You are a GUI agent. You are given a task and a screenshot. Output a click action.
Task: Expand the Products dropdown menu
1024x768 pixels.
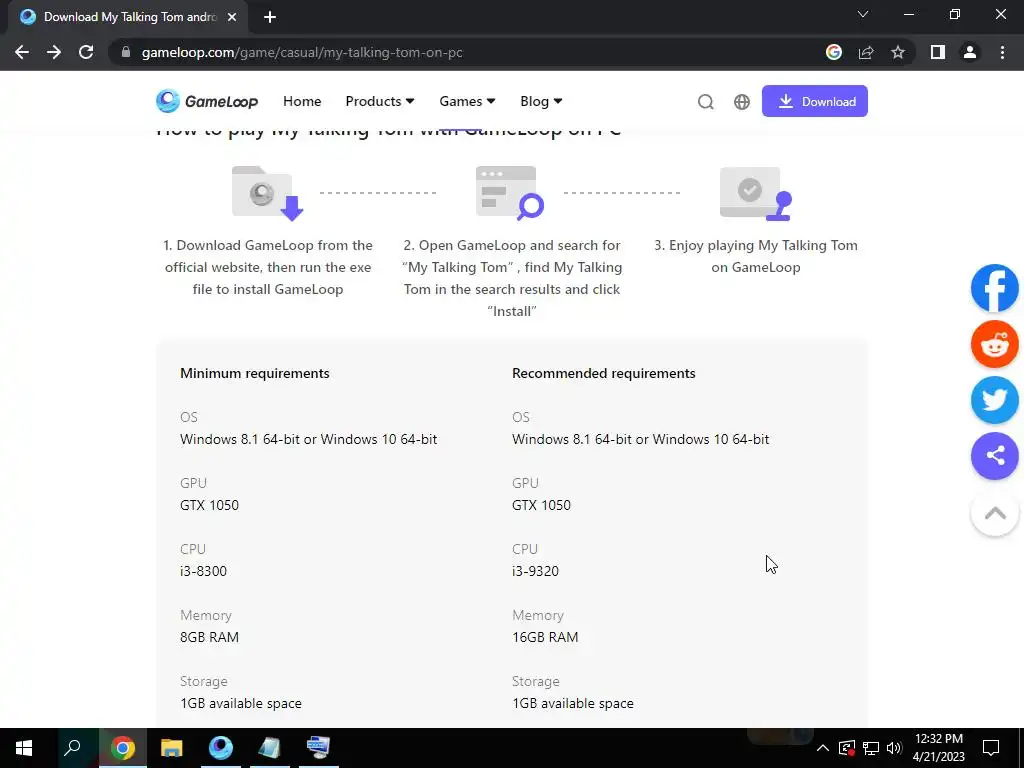point(379,101)
